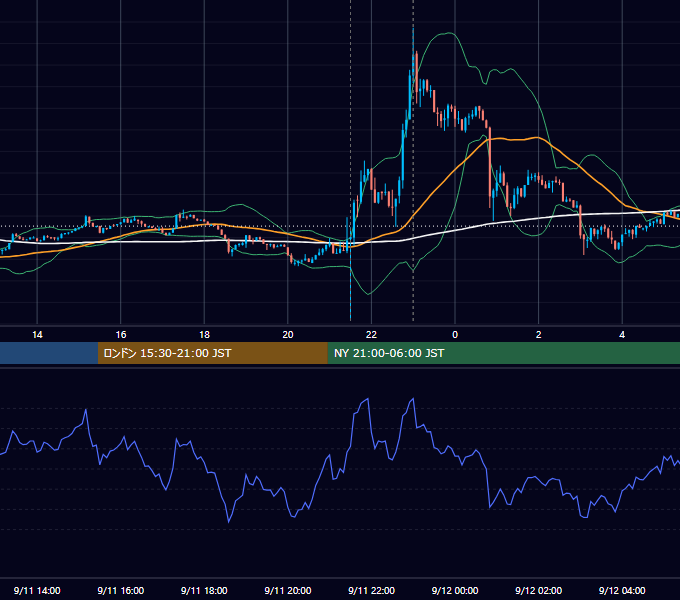This screenshot has height=600, width=680.
Task: Click the 20 hour label on the price chart axis
Action: (288, 335)
